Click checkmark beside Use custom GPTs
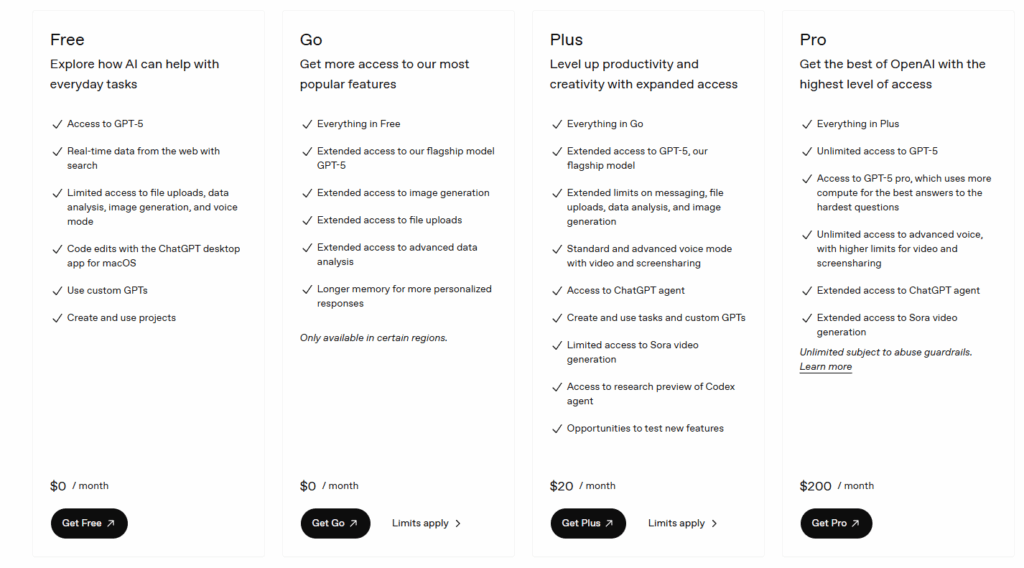 click(56, 291)
